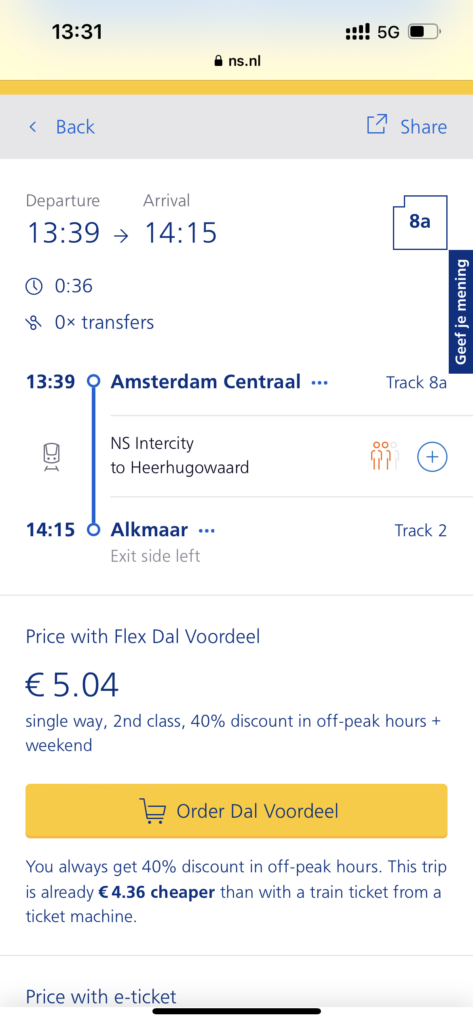Click the transfers icon
This screenshot has height=1024, width=473.
click(34, 323)
